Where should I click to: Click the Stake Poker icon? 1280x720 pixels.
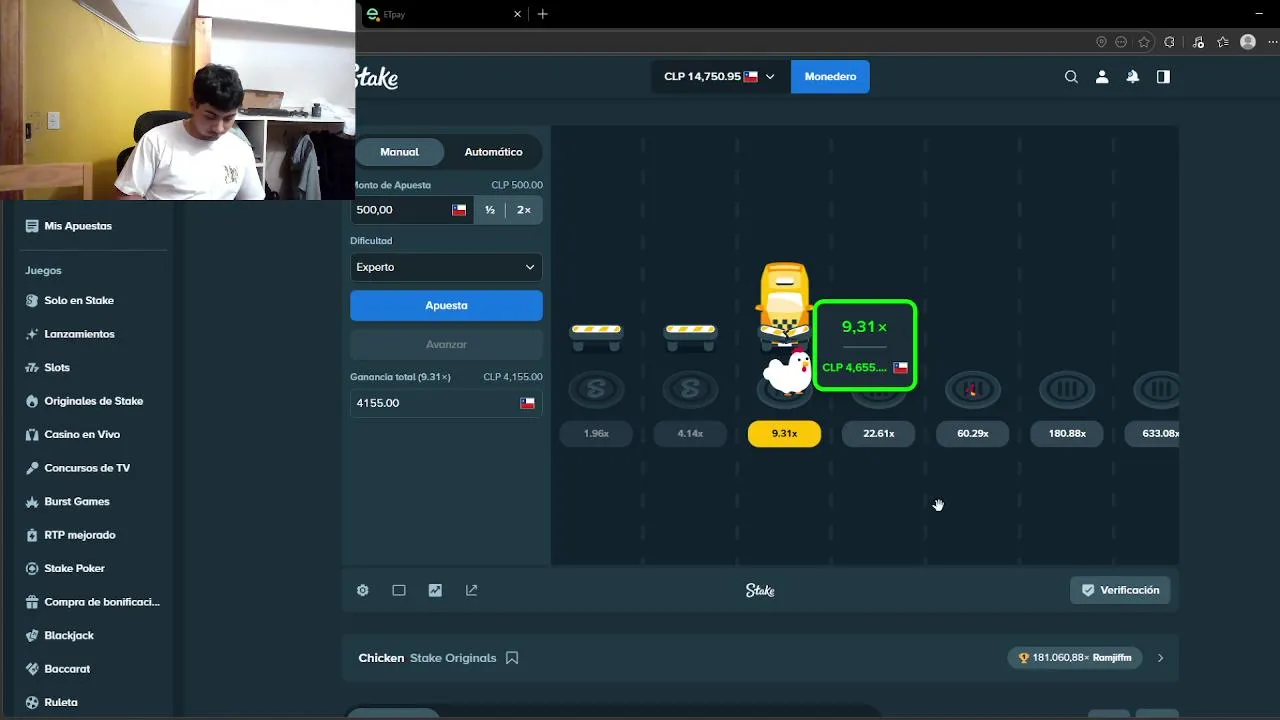click(x=32, y=568)
